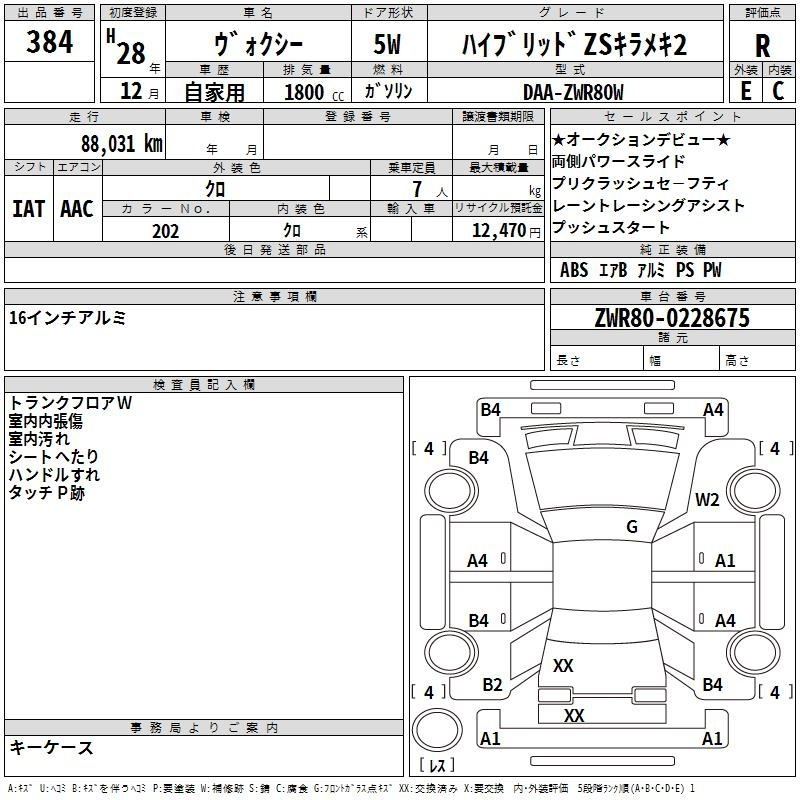This screenshot has height=800, width=800.
Task: Click プッシュスタート line
Action: click(611, 227)
